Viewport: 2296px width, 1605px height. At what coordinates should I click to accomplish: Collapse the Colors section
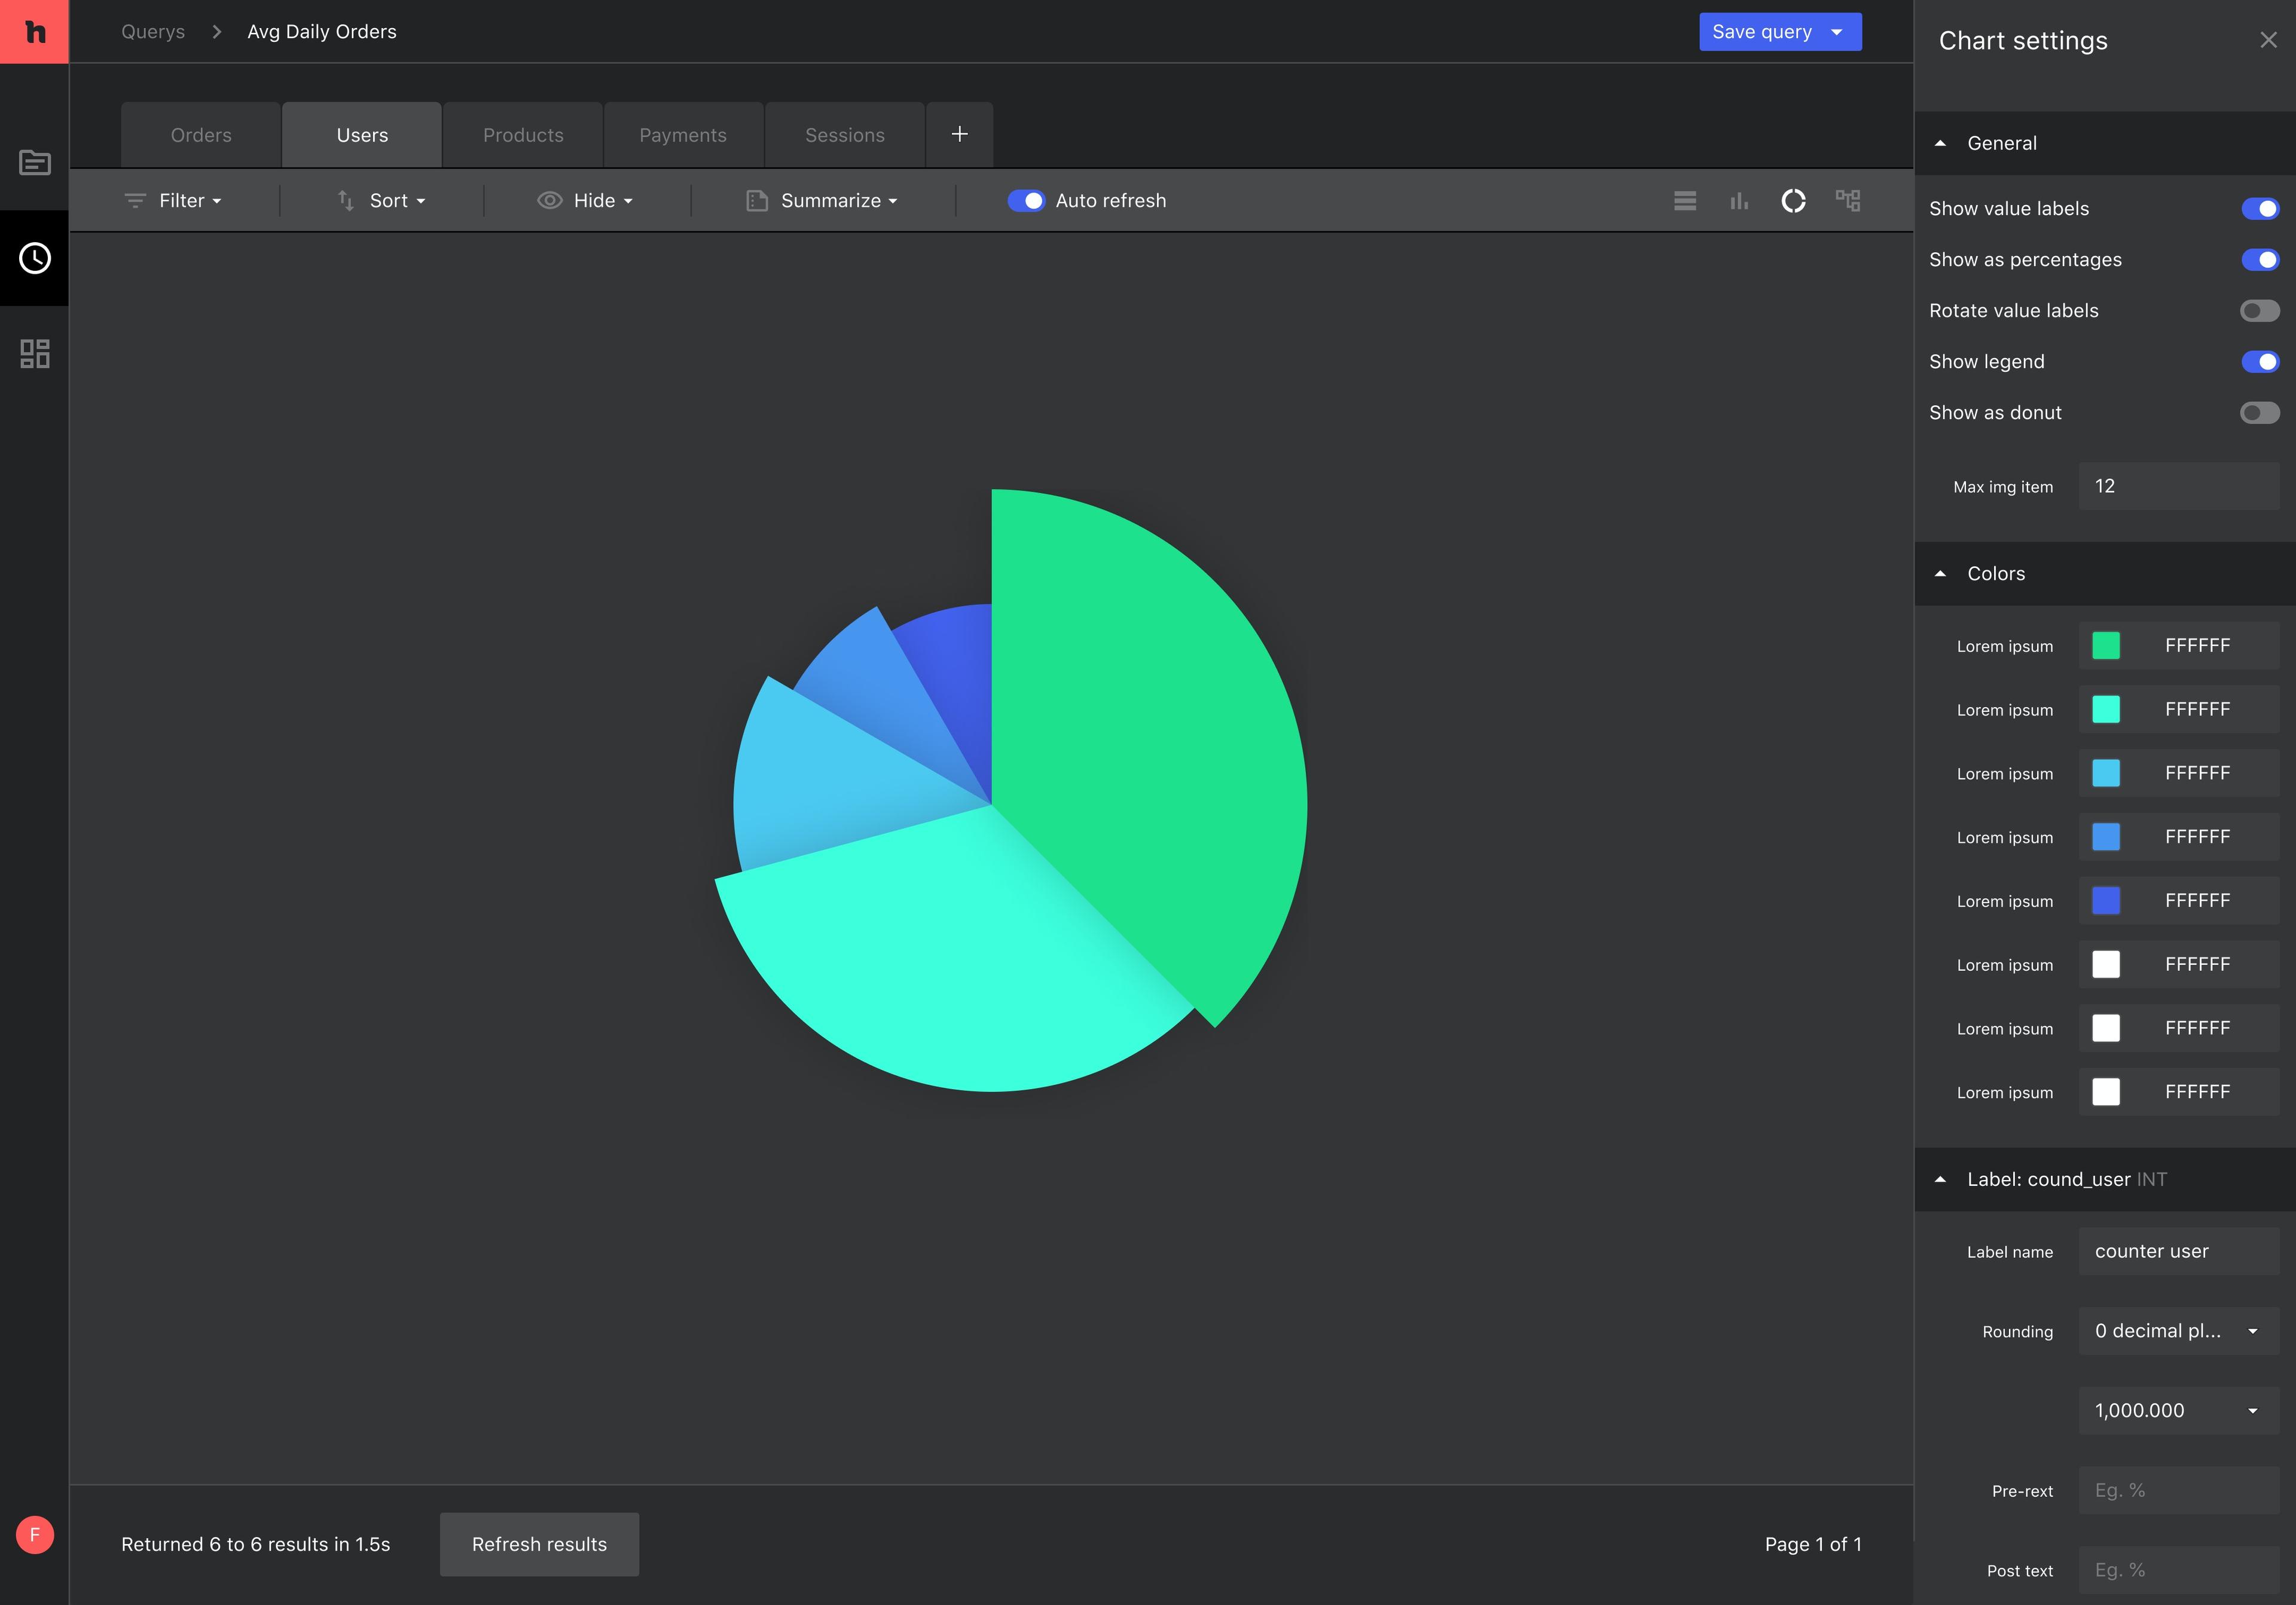1941,574
